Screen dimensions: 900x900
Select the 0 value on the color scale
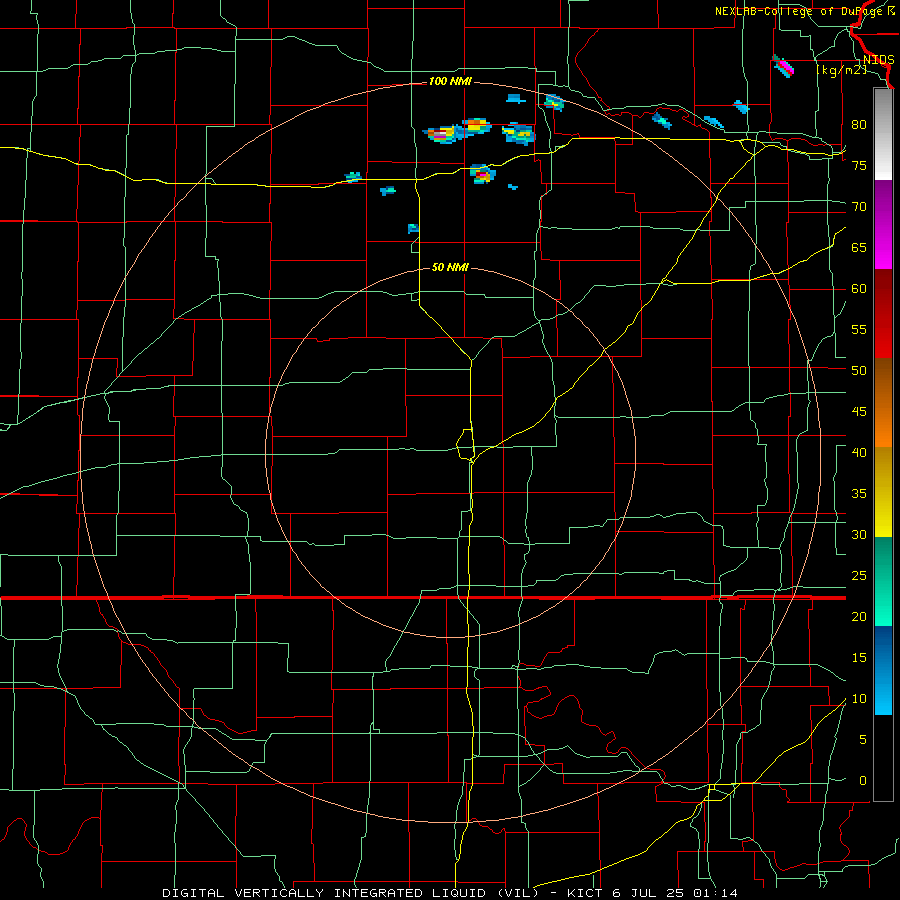pos(863,781)
